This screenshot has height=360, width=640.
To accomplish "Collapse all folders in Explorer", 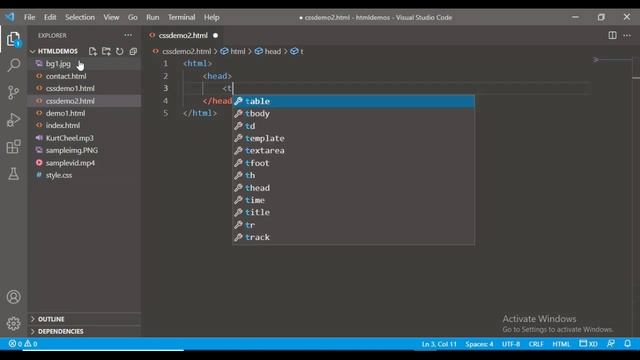I will (x=133, y=51).
